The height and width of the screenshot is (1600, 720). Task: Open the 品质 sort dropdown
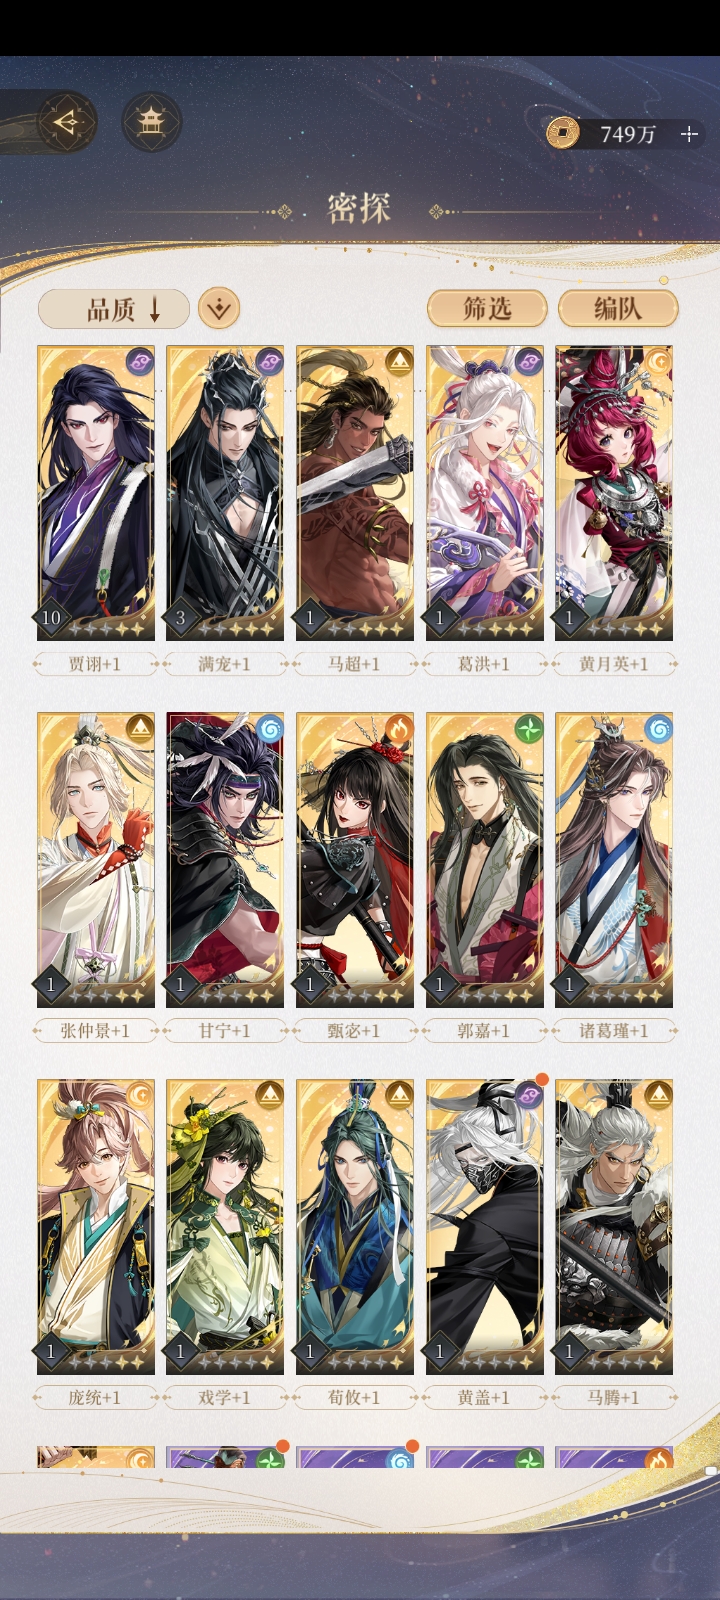pos(113,309)
